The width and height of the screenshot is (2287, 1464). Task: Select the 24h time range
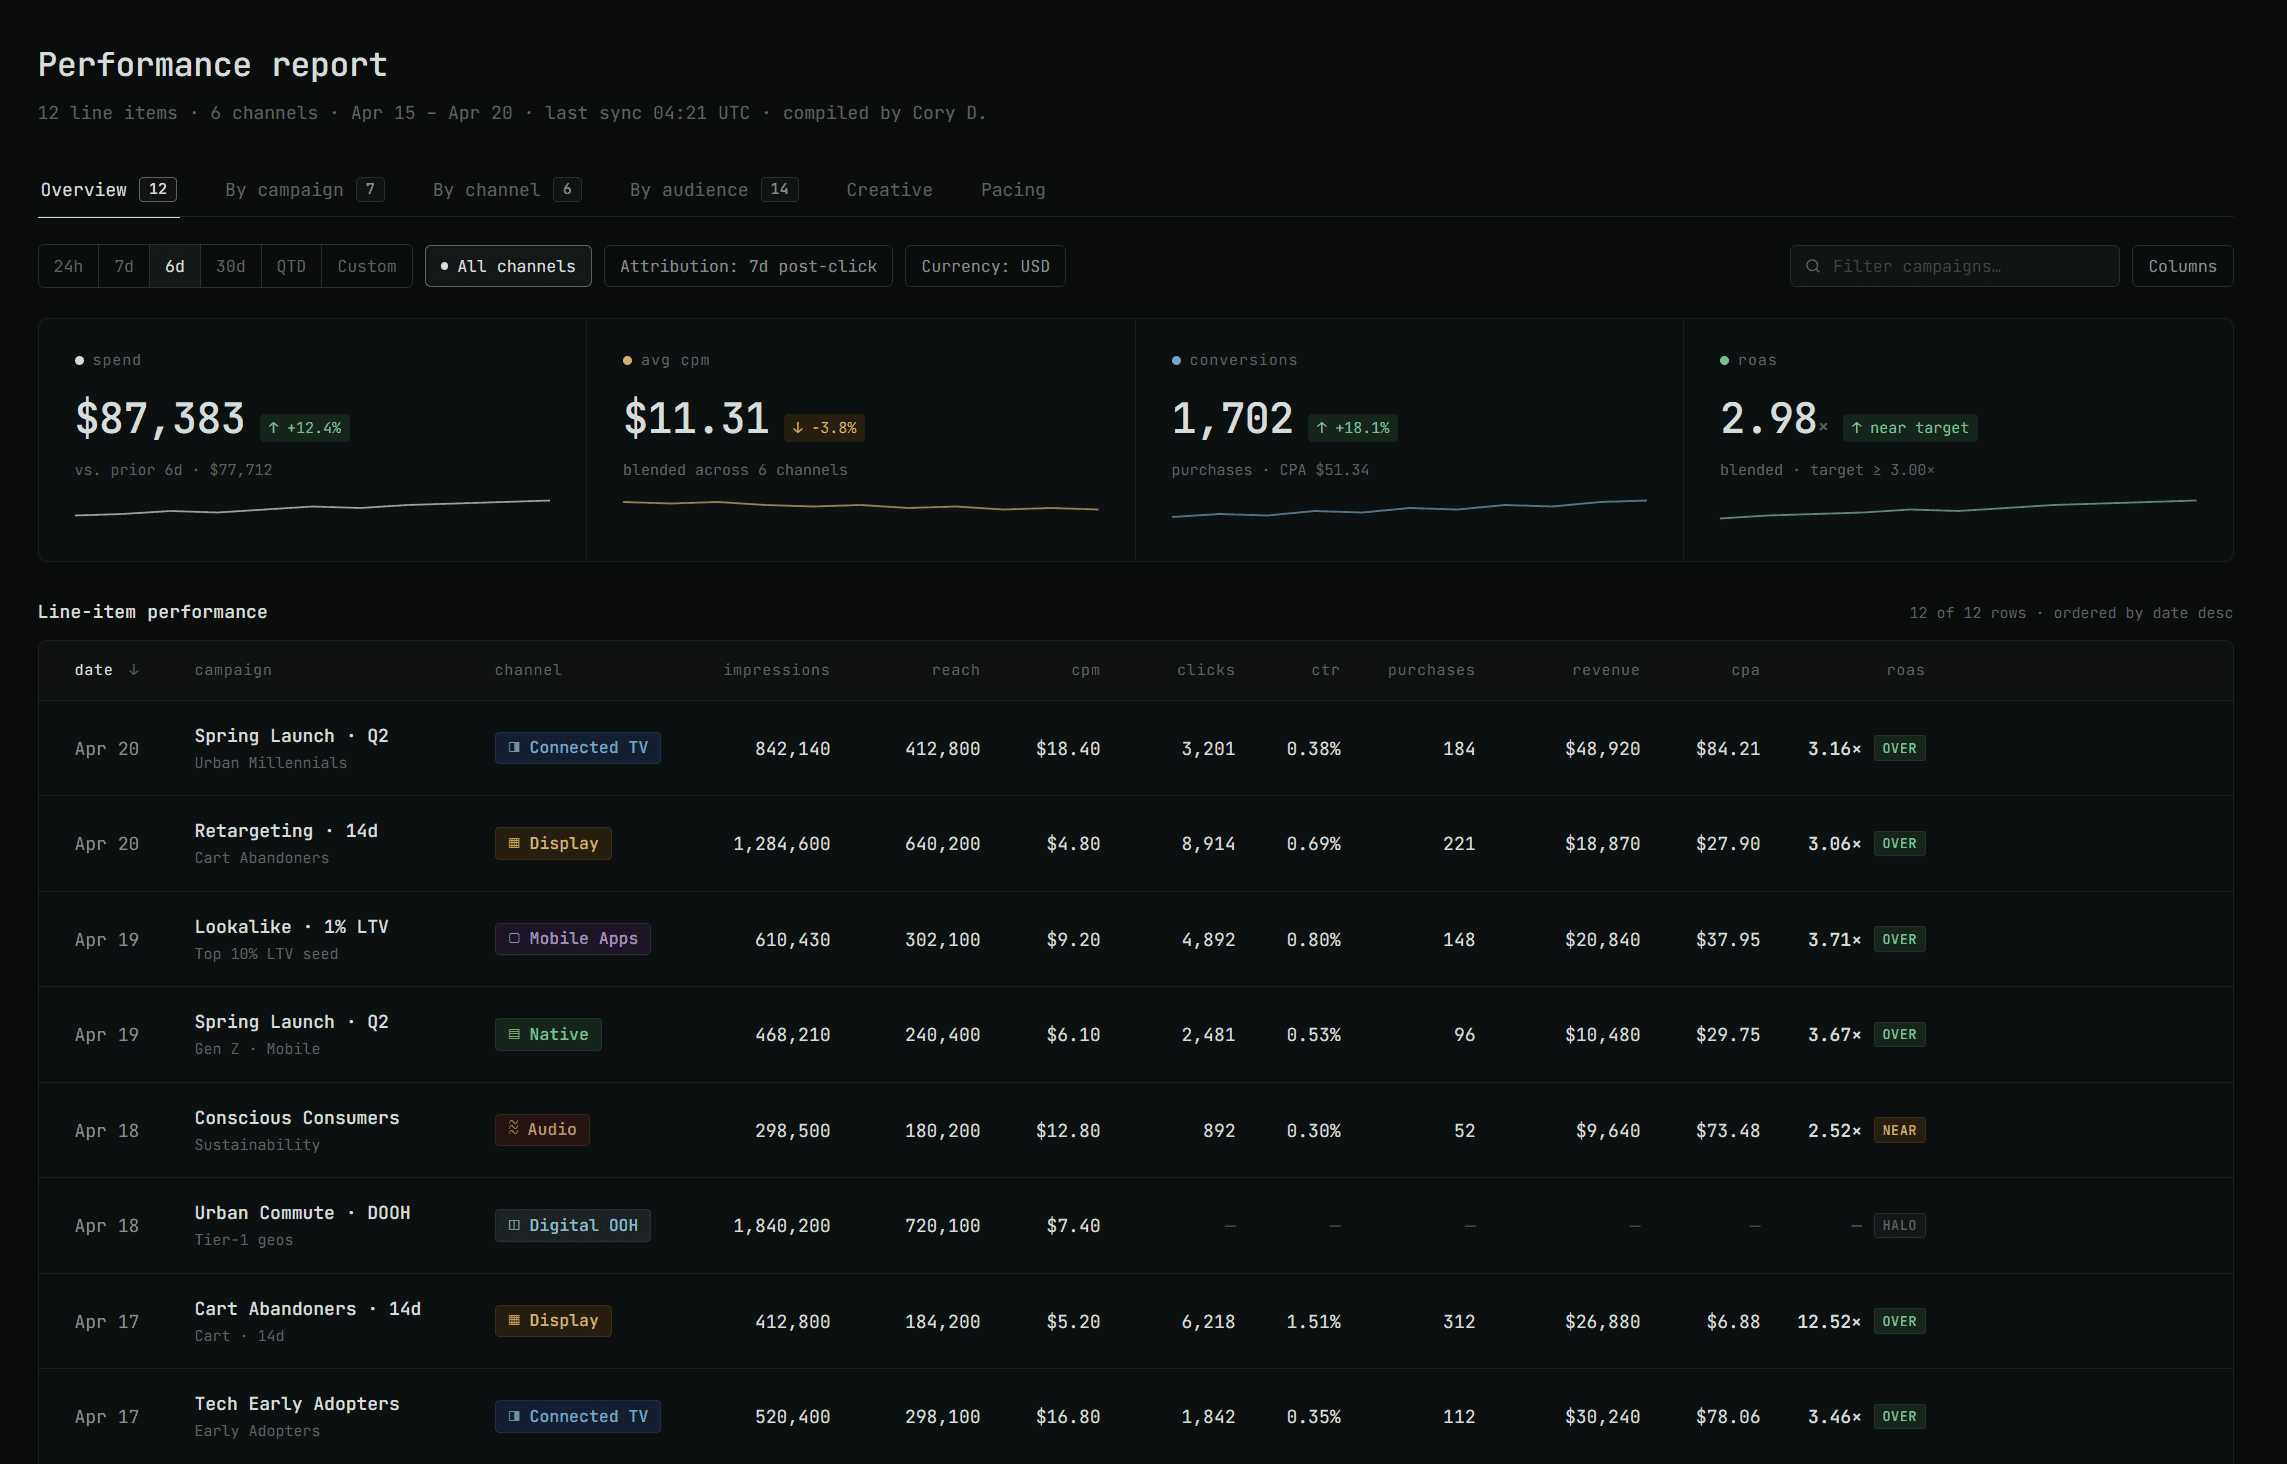pyautogui.click(x=68, y=266)
